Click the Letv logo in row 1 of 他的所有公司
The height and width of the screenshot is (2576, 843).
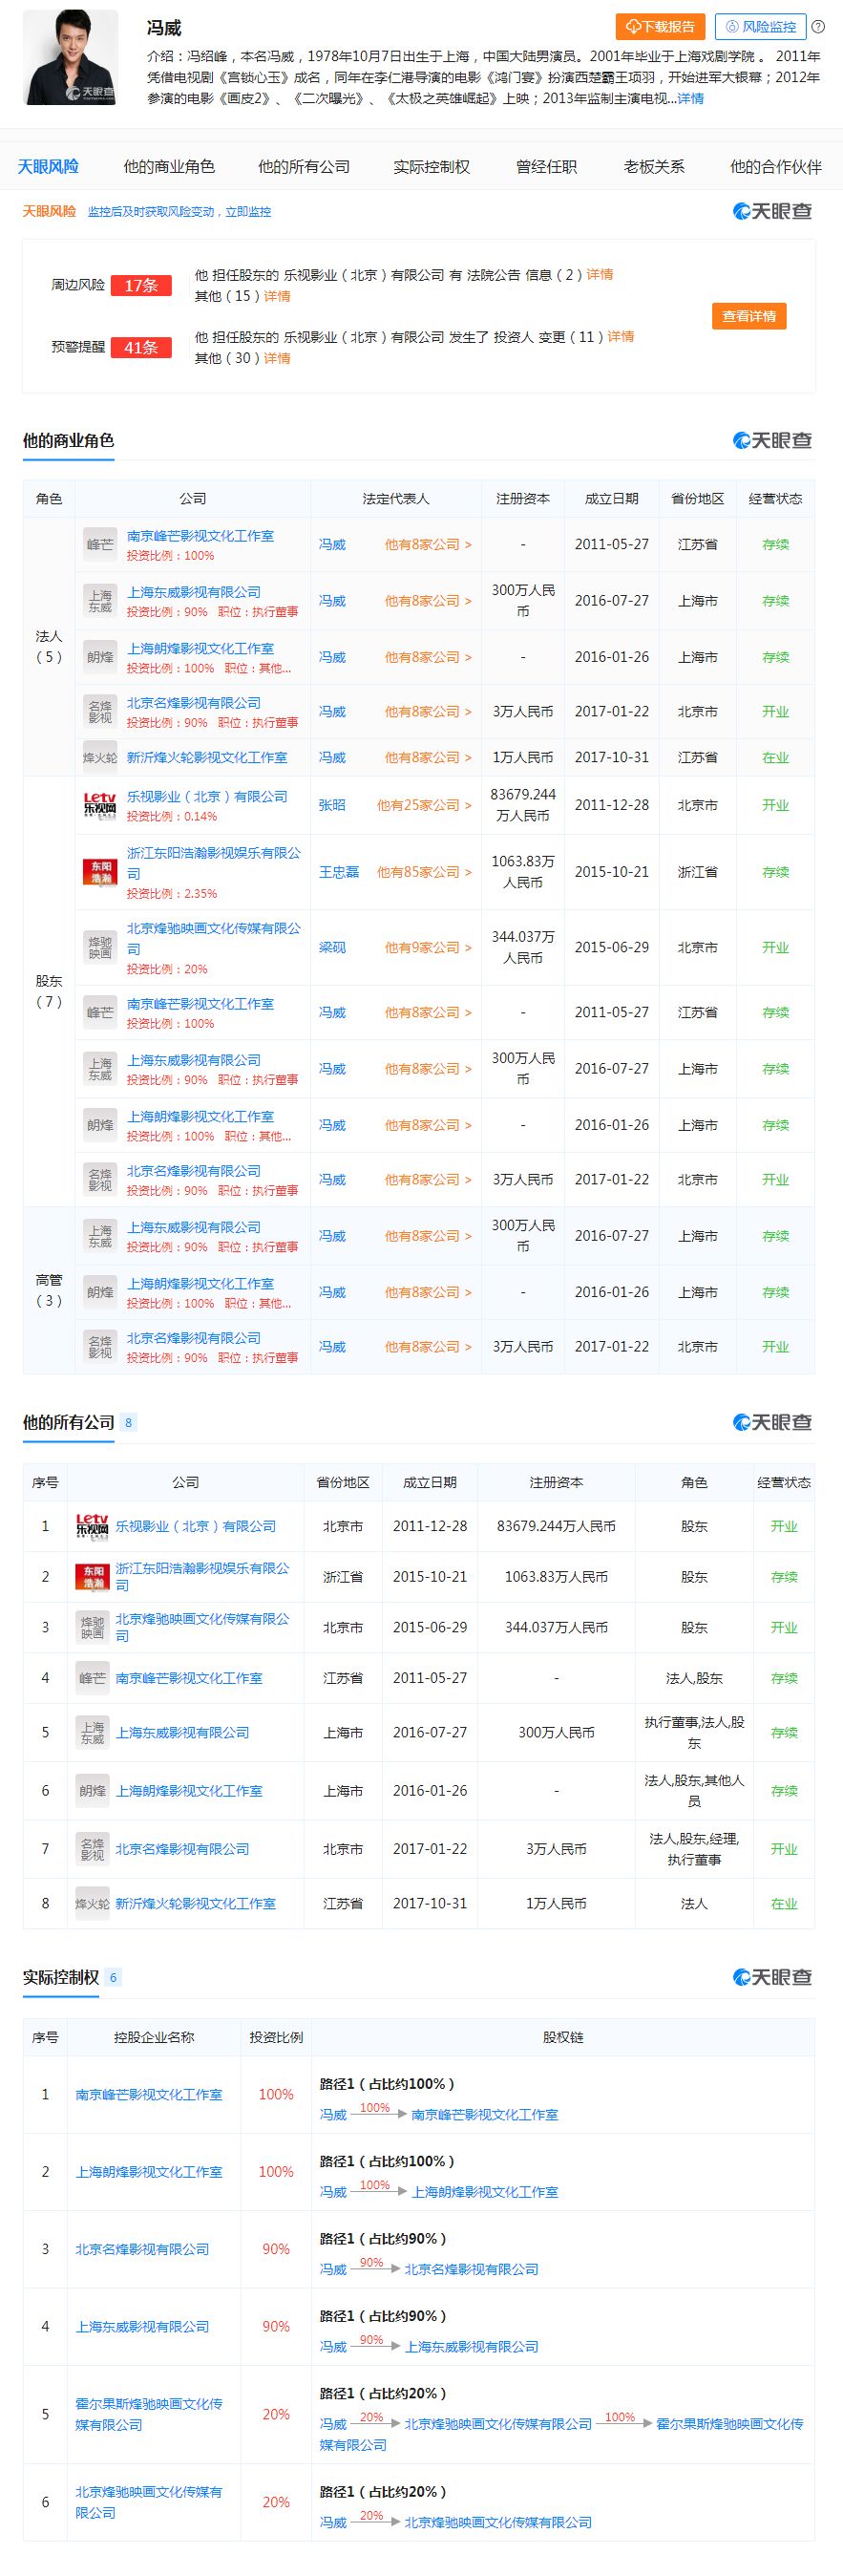(92, 1526)
